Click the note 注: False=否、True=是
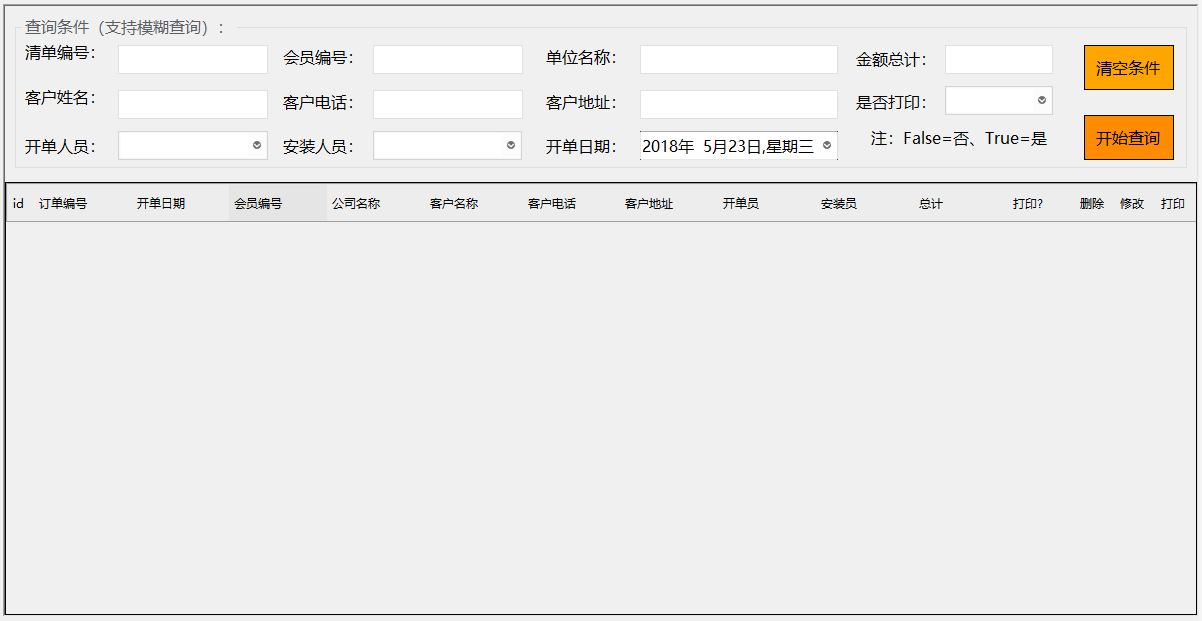 [959, 138]
